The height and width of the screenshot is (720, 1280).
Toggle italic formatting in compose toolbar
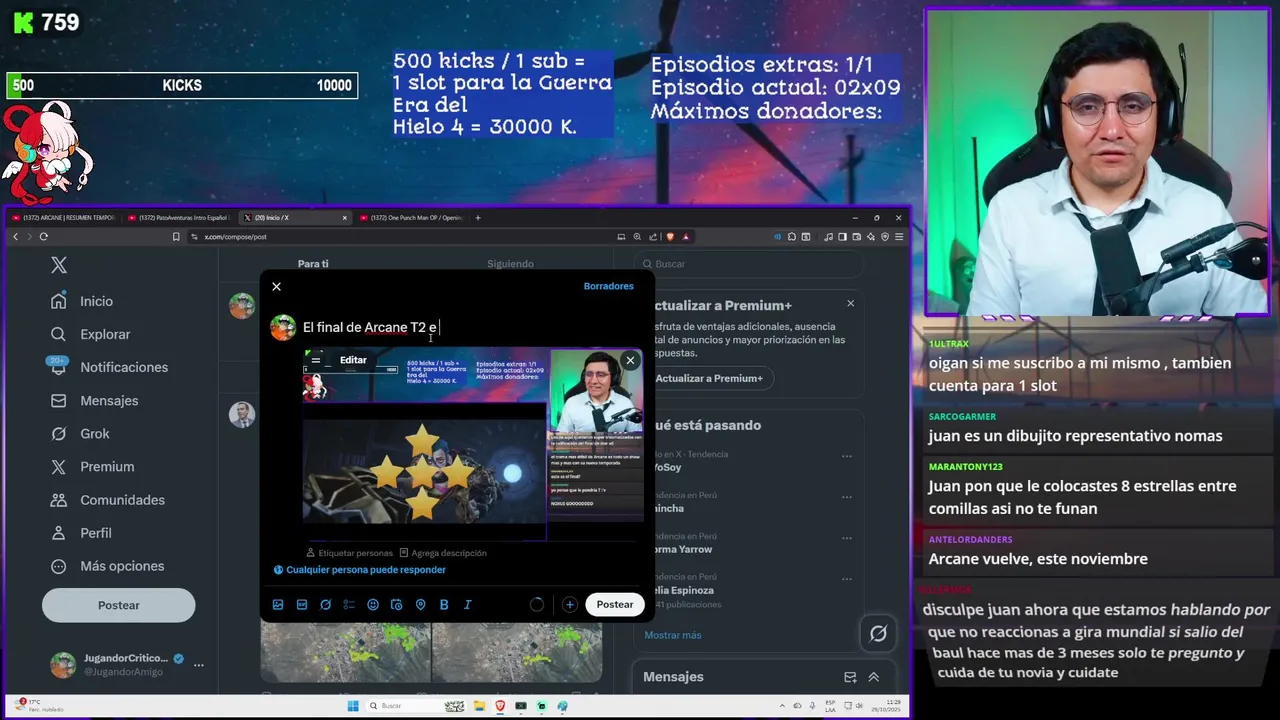tap(467, 604)
